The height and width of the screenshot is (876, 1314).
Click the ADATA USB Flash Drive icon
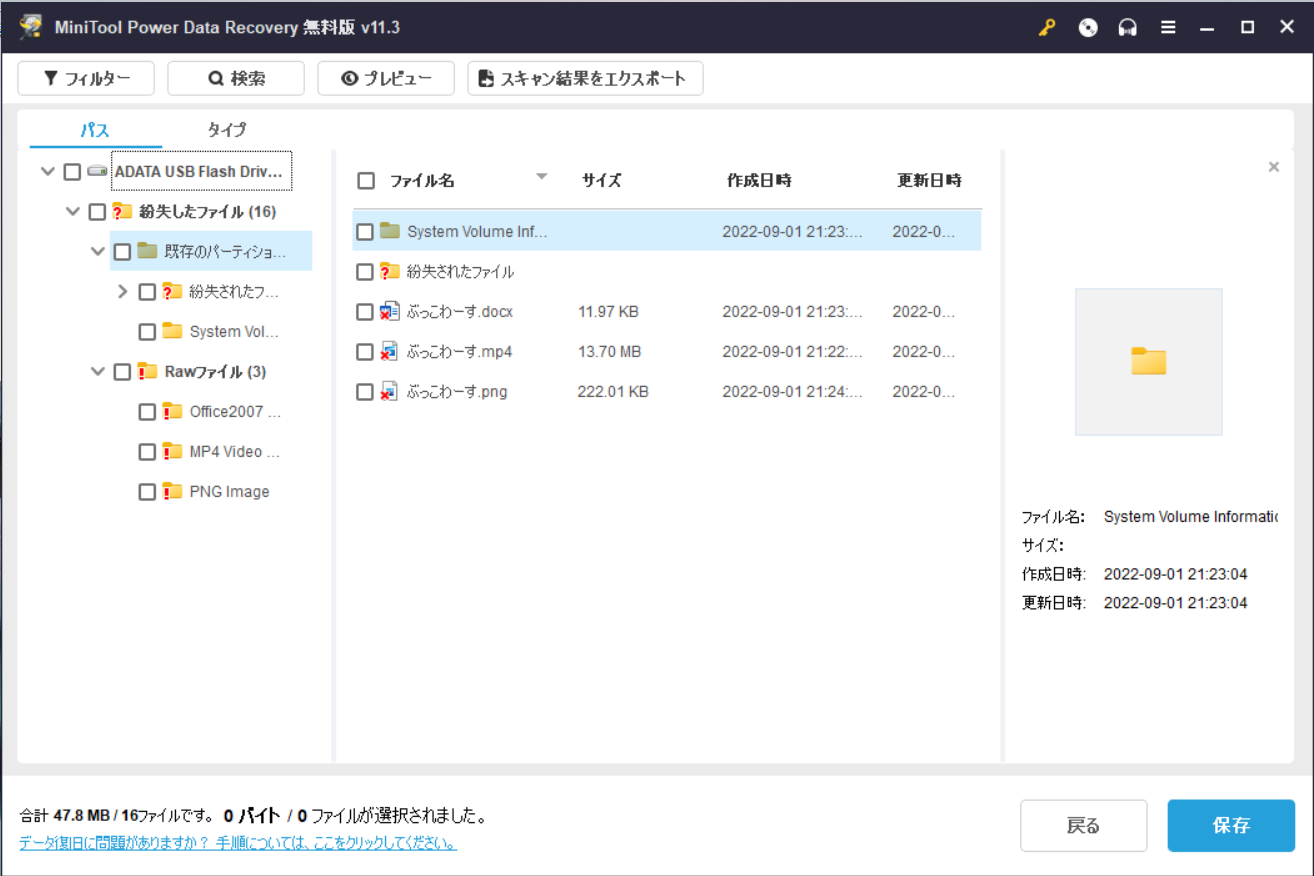coord(97,171)
